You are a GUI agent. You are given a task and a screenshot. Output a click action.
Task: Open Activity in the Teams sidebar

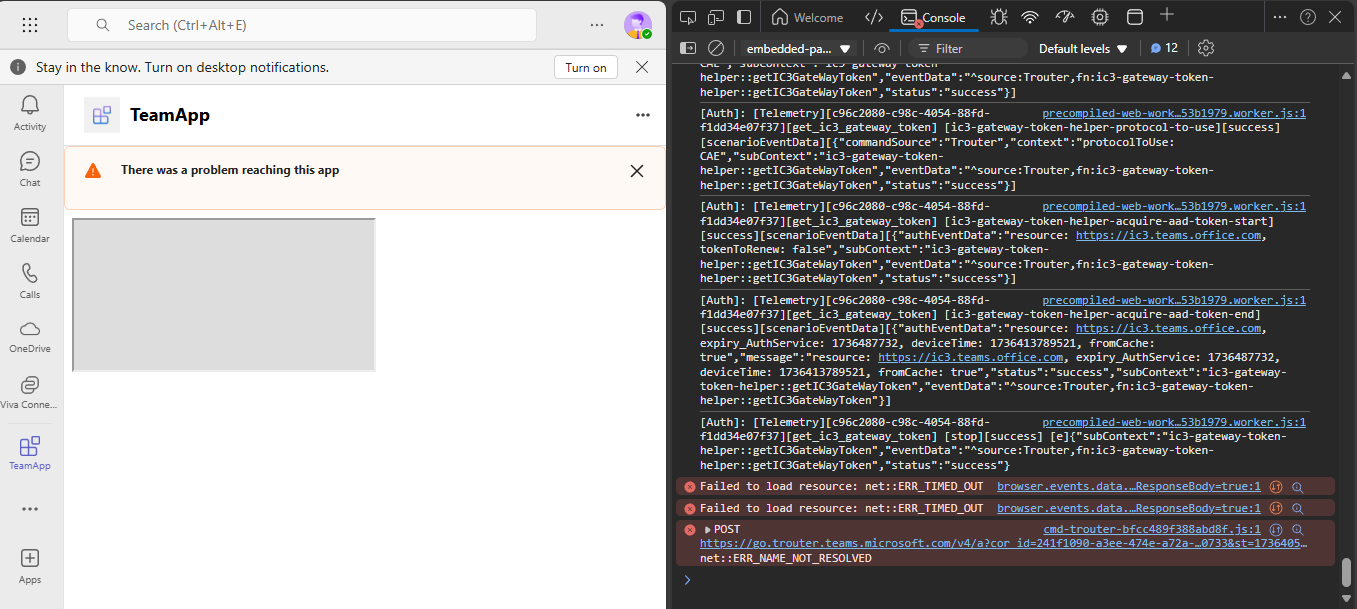coord(30,112)
